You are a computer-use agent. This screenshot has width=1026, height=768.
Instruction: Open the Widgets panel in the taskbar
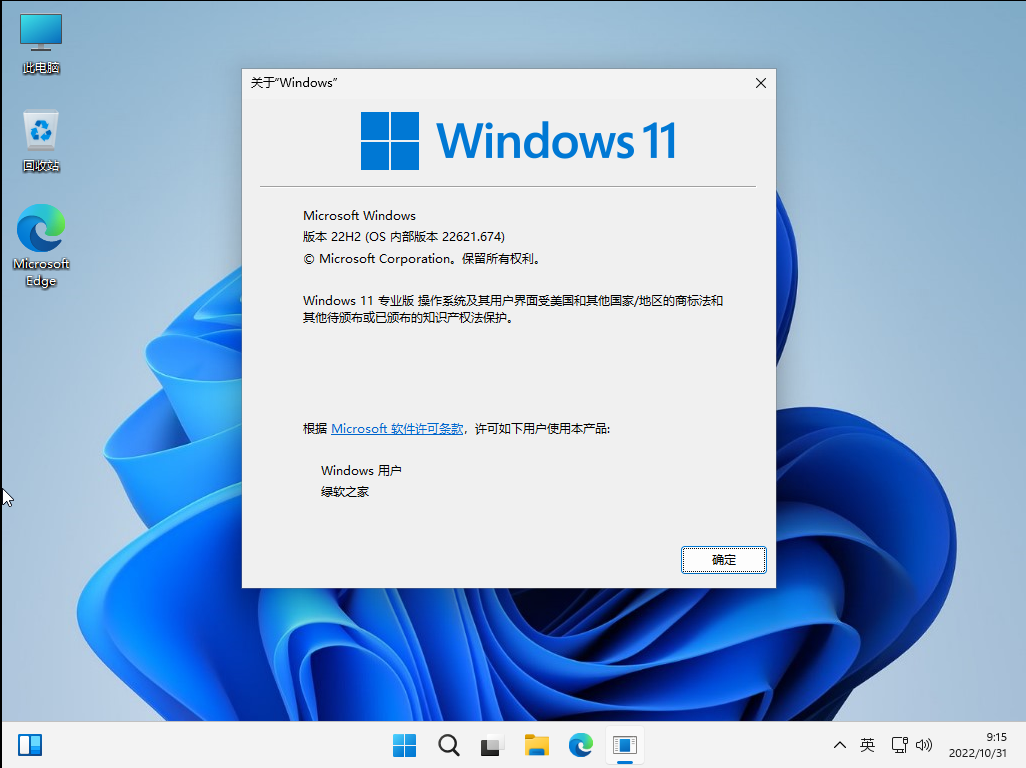pos(30,744)
